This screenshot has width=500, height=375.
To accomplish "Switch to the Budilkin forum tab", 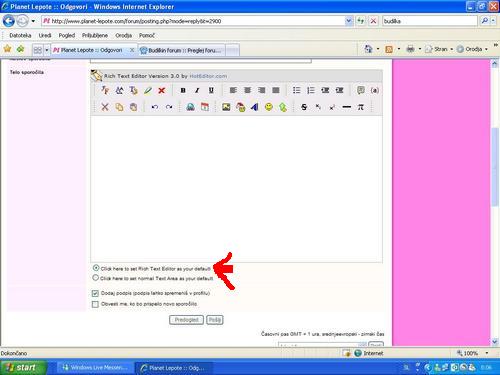I will pyautogui.click(x=182, y=50).
